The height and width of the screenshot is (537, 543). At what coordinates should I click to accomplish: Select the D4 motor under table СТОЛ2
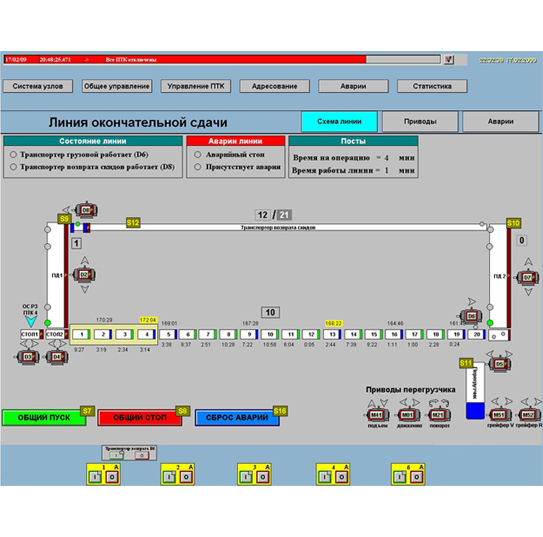click(x=57, y=357)
